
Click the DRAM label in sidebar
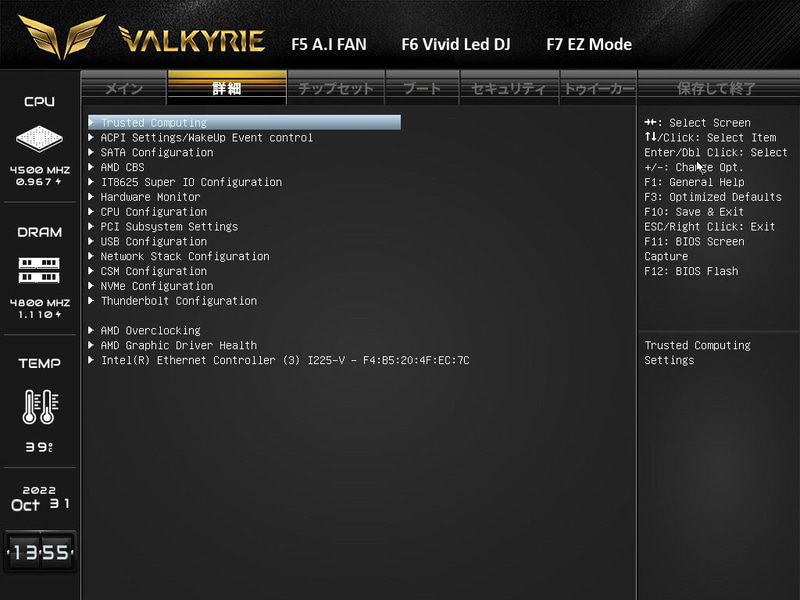tap(39, 232)
